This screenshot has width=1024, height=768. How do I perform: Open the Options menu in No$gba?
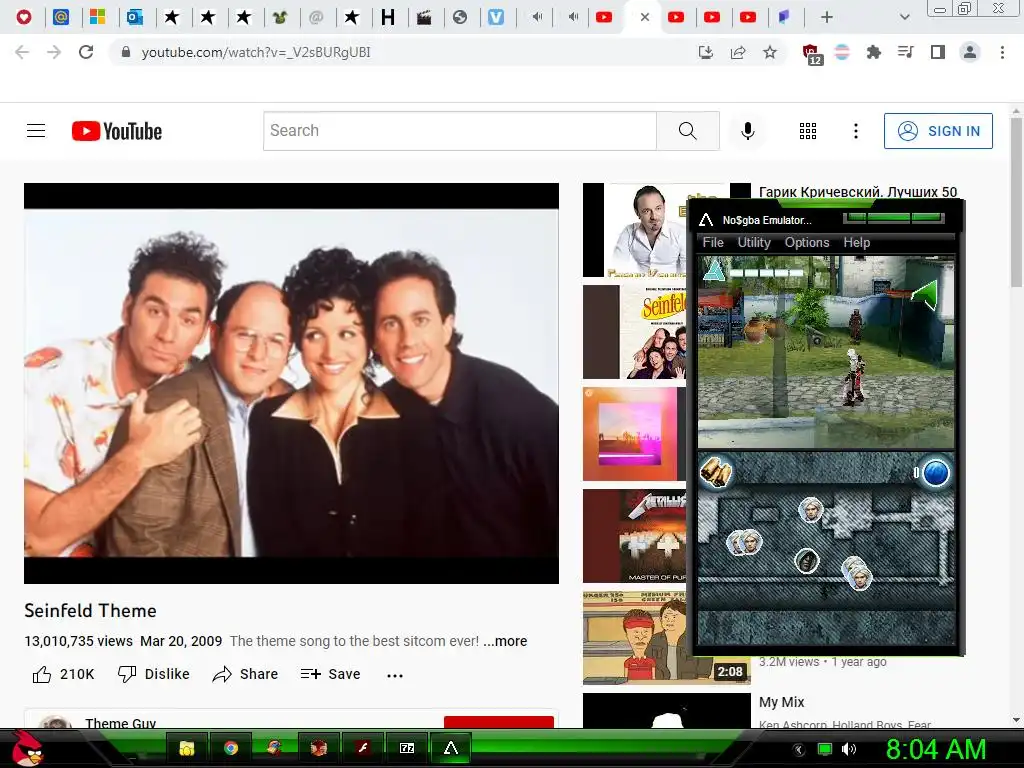[x=807, y=242]
